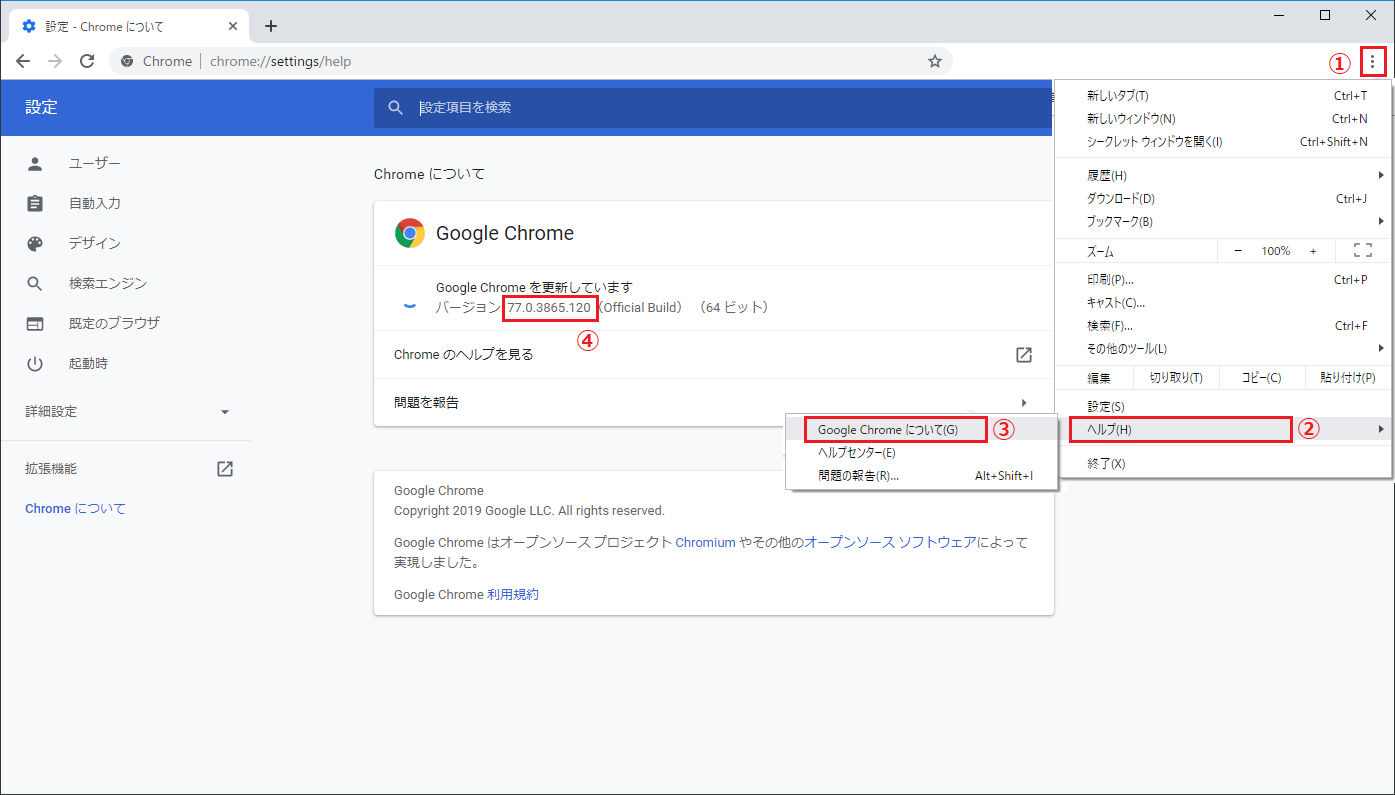1395x795 pixels.
Task: Open the 問題を報告 submenu arrow
Action: [1023, 401]
